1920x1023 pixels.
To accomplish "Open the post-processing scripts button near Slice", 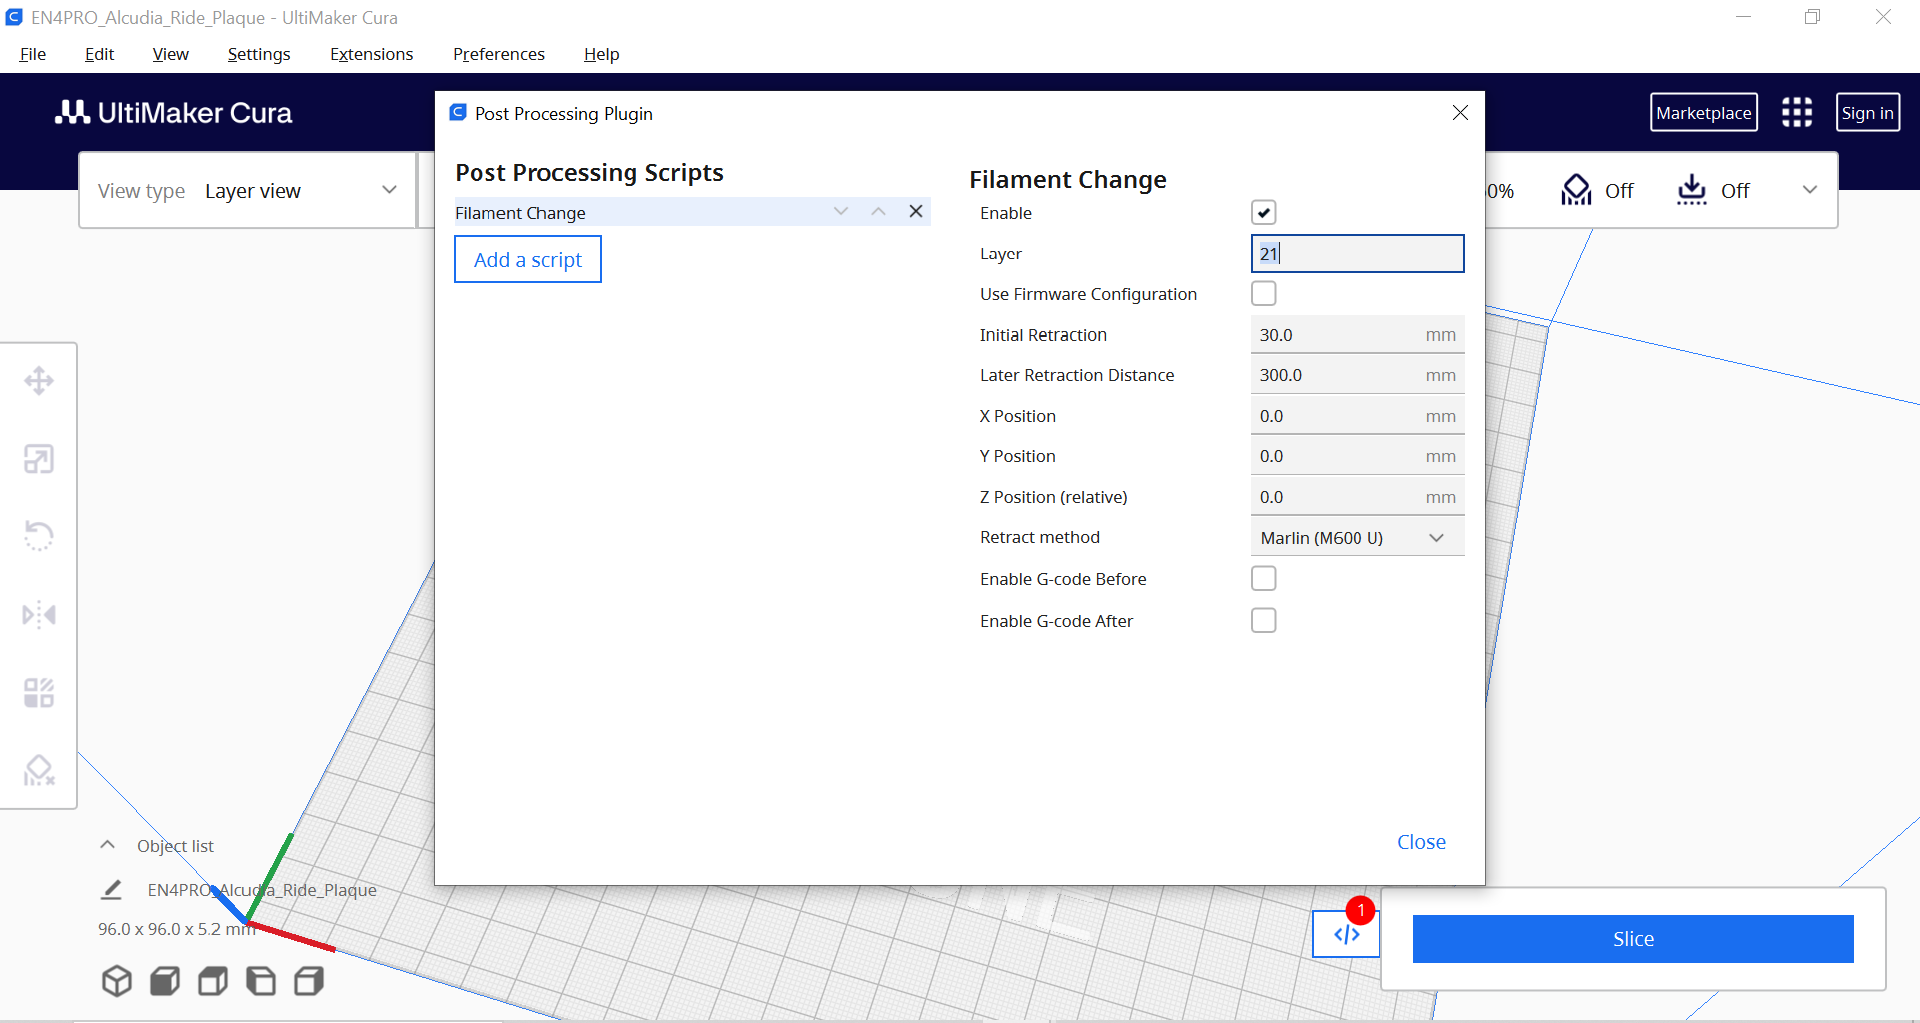I will click(1346, 934).
